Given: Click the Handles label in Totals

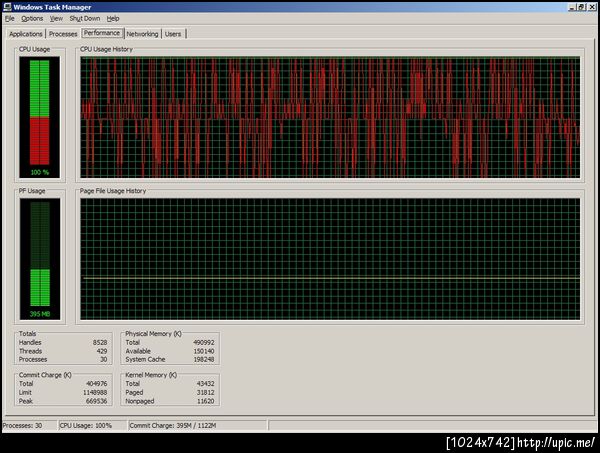Looking at the screenshot, I should click(x=30, y=342).
